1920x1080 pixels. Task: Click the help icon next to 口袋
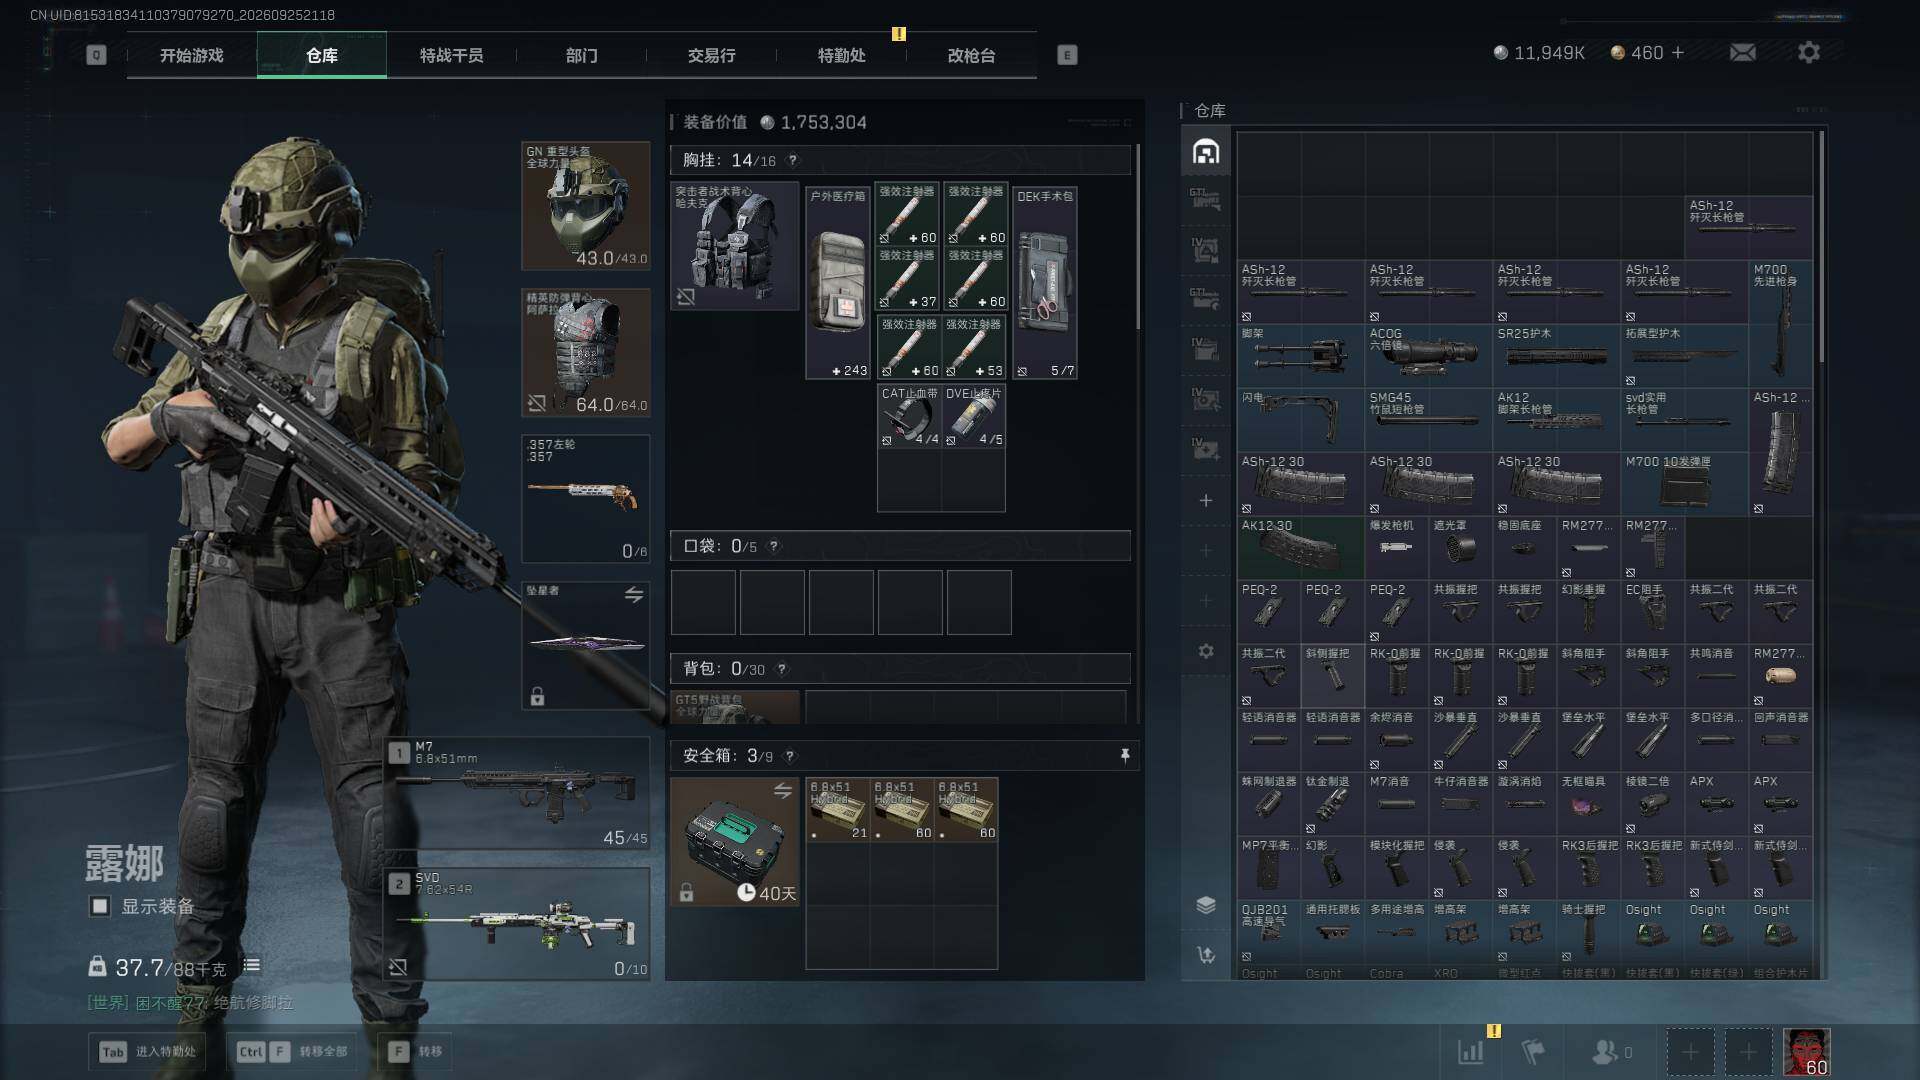point(774,546)
